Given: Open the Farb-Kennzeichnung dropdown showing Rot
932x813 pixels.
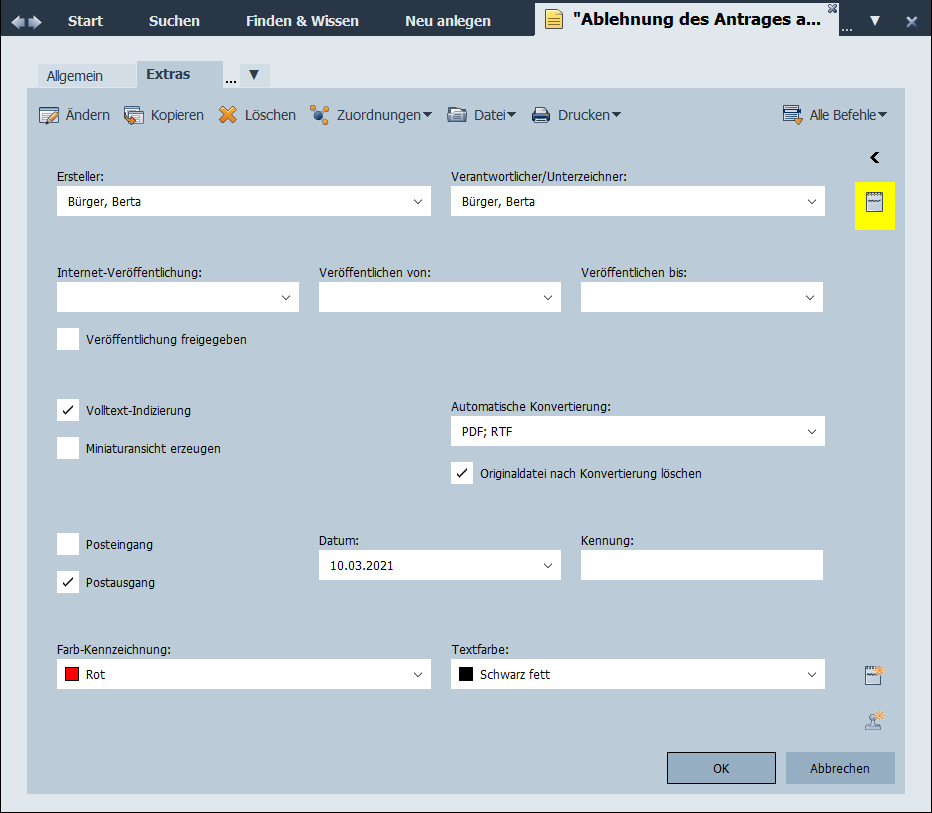Looking at the screenshot, I should pyautogui.click(x=418, y=674).
